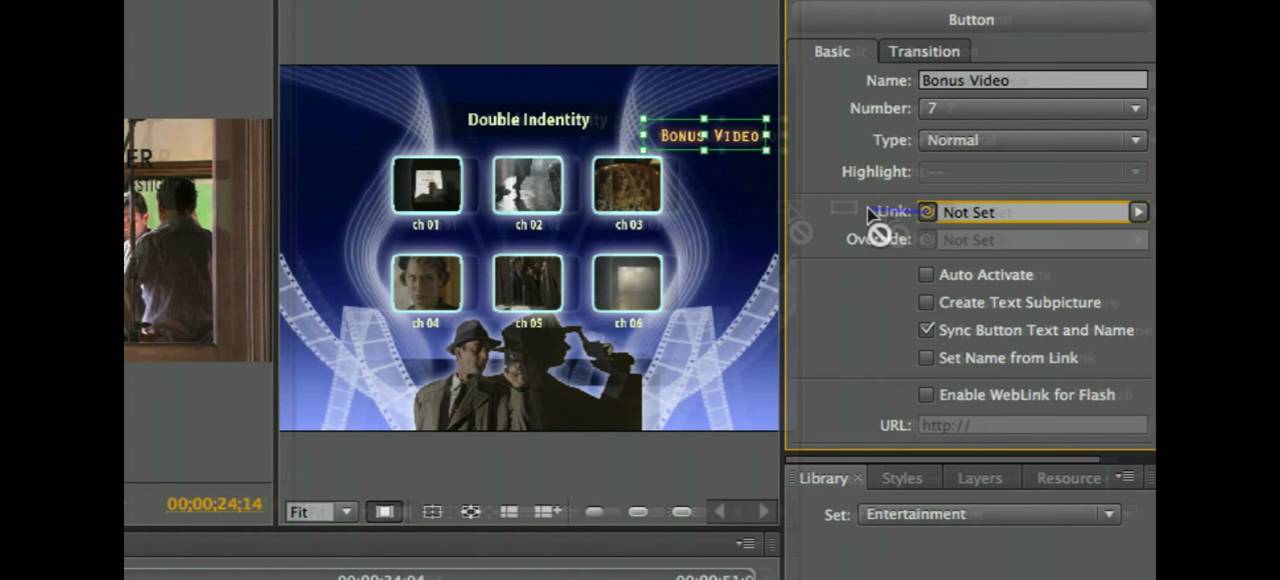Open the Set dropdown showing Entertainment

[x=989, y=514]
